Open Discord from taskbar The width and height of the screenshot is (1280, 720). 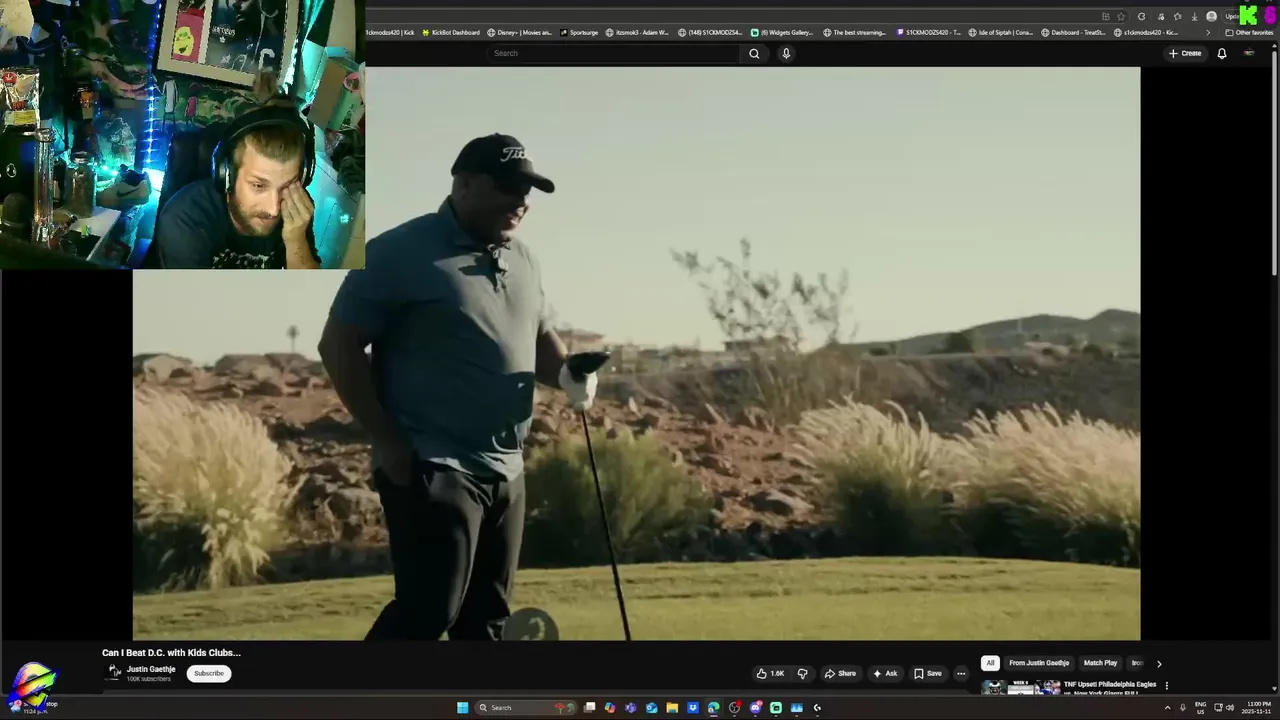[755, 708]
